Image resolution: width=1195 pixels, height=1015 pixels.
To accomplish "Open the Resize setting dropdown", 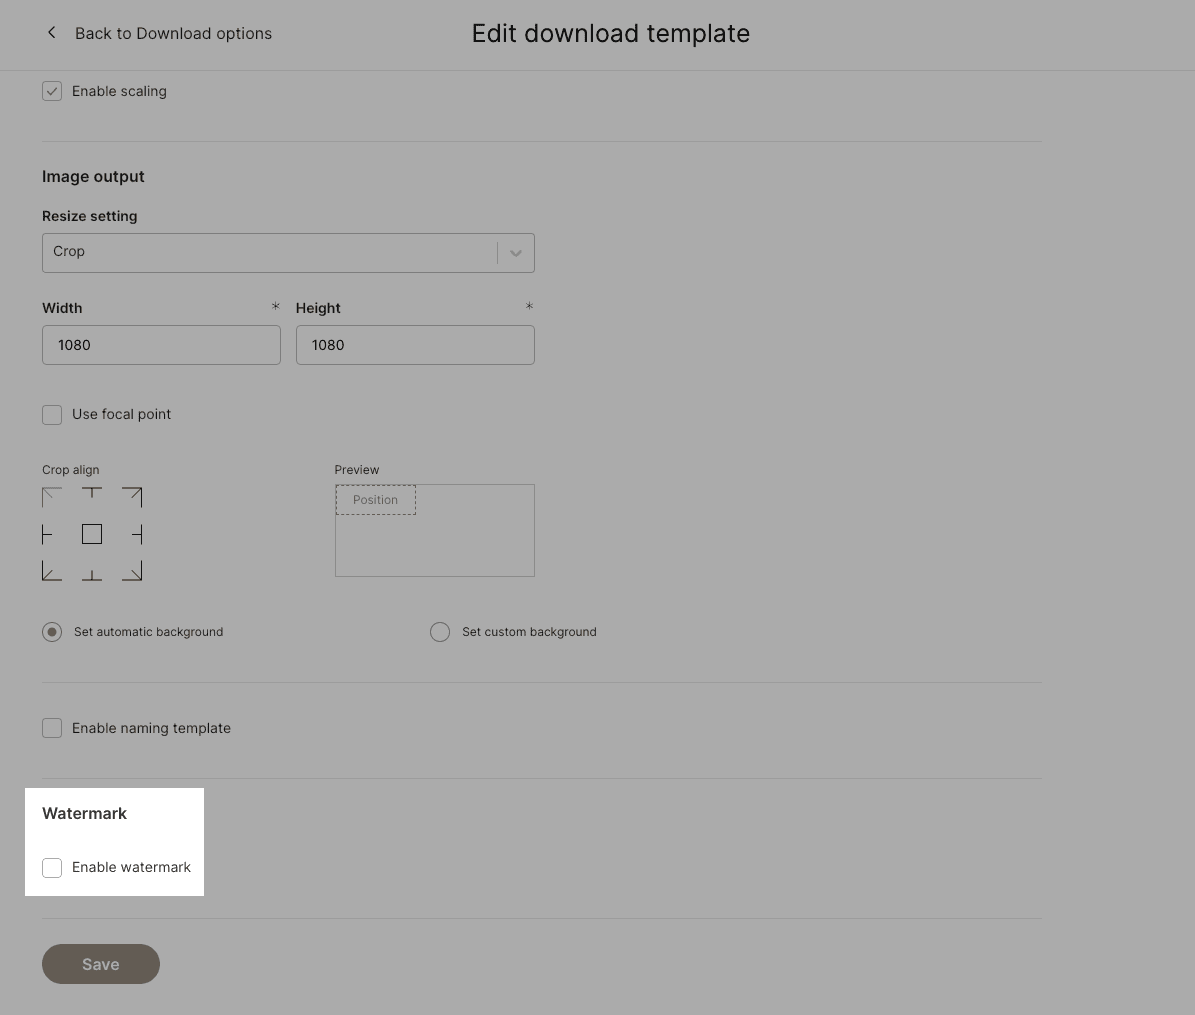I will (x=288, y=253).
